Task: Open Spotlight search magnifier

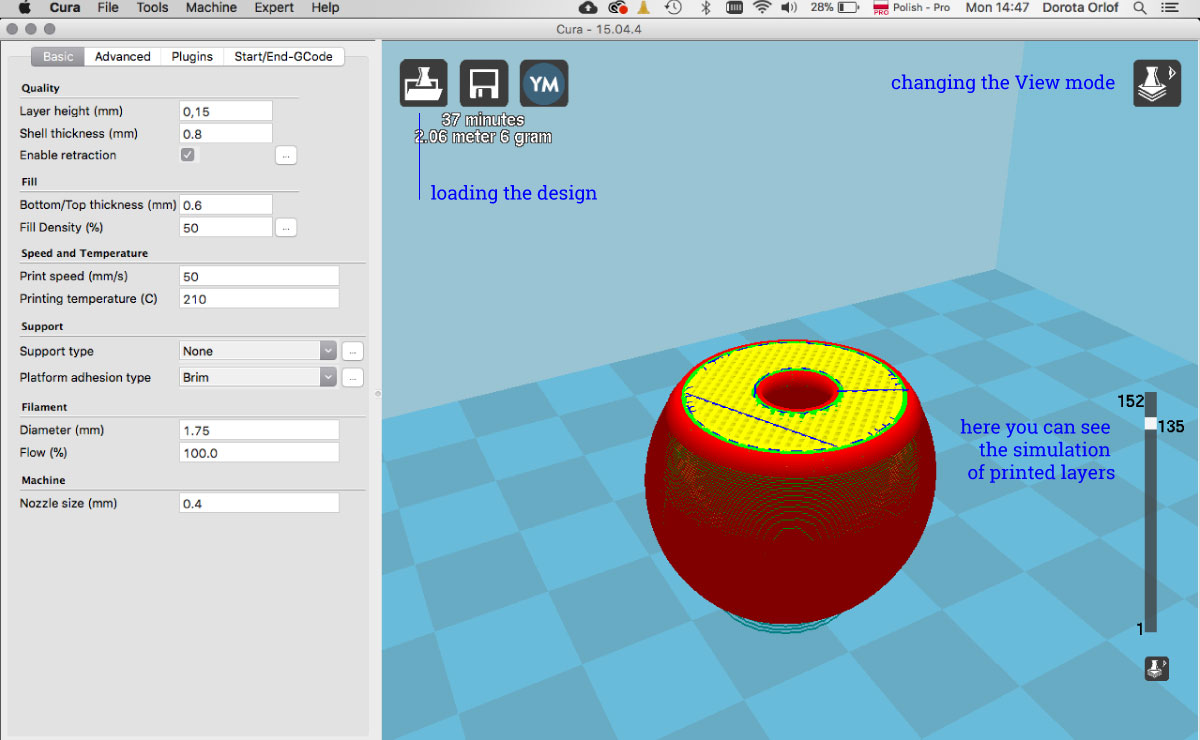Action: (1141, 8)
